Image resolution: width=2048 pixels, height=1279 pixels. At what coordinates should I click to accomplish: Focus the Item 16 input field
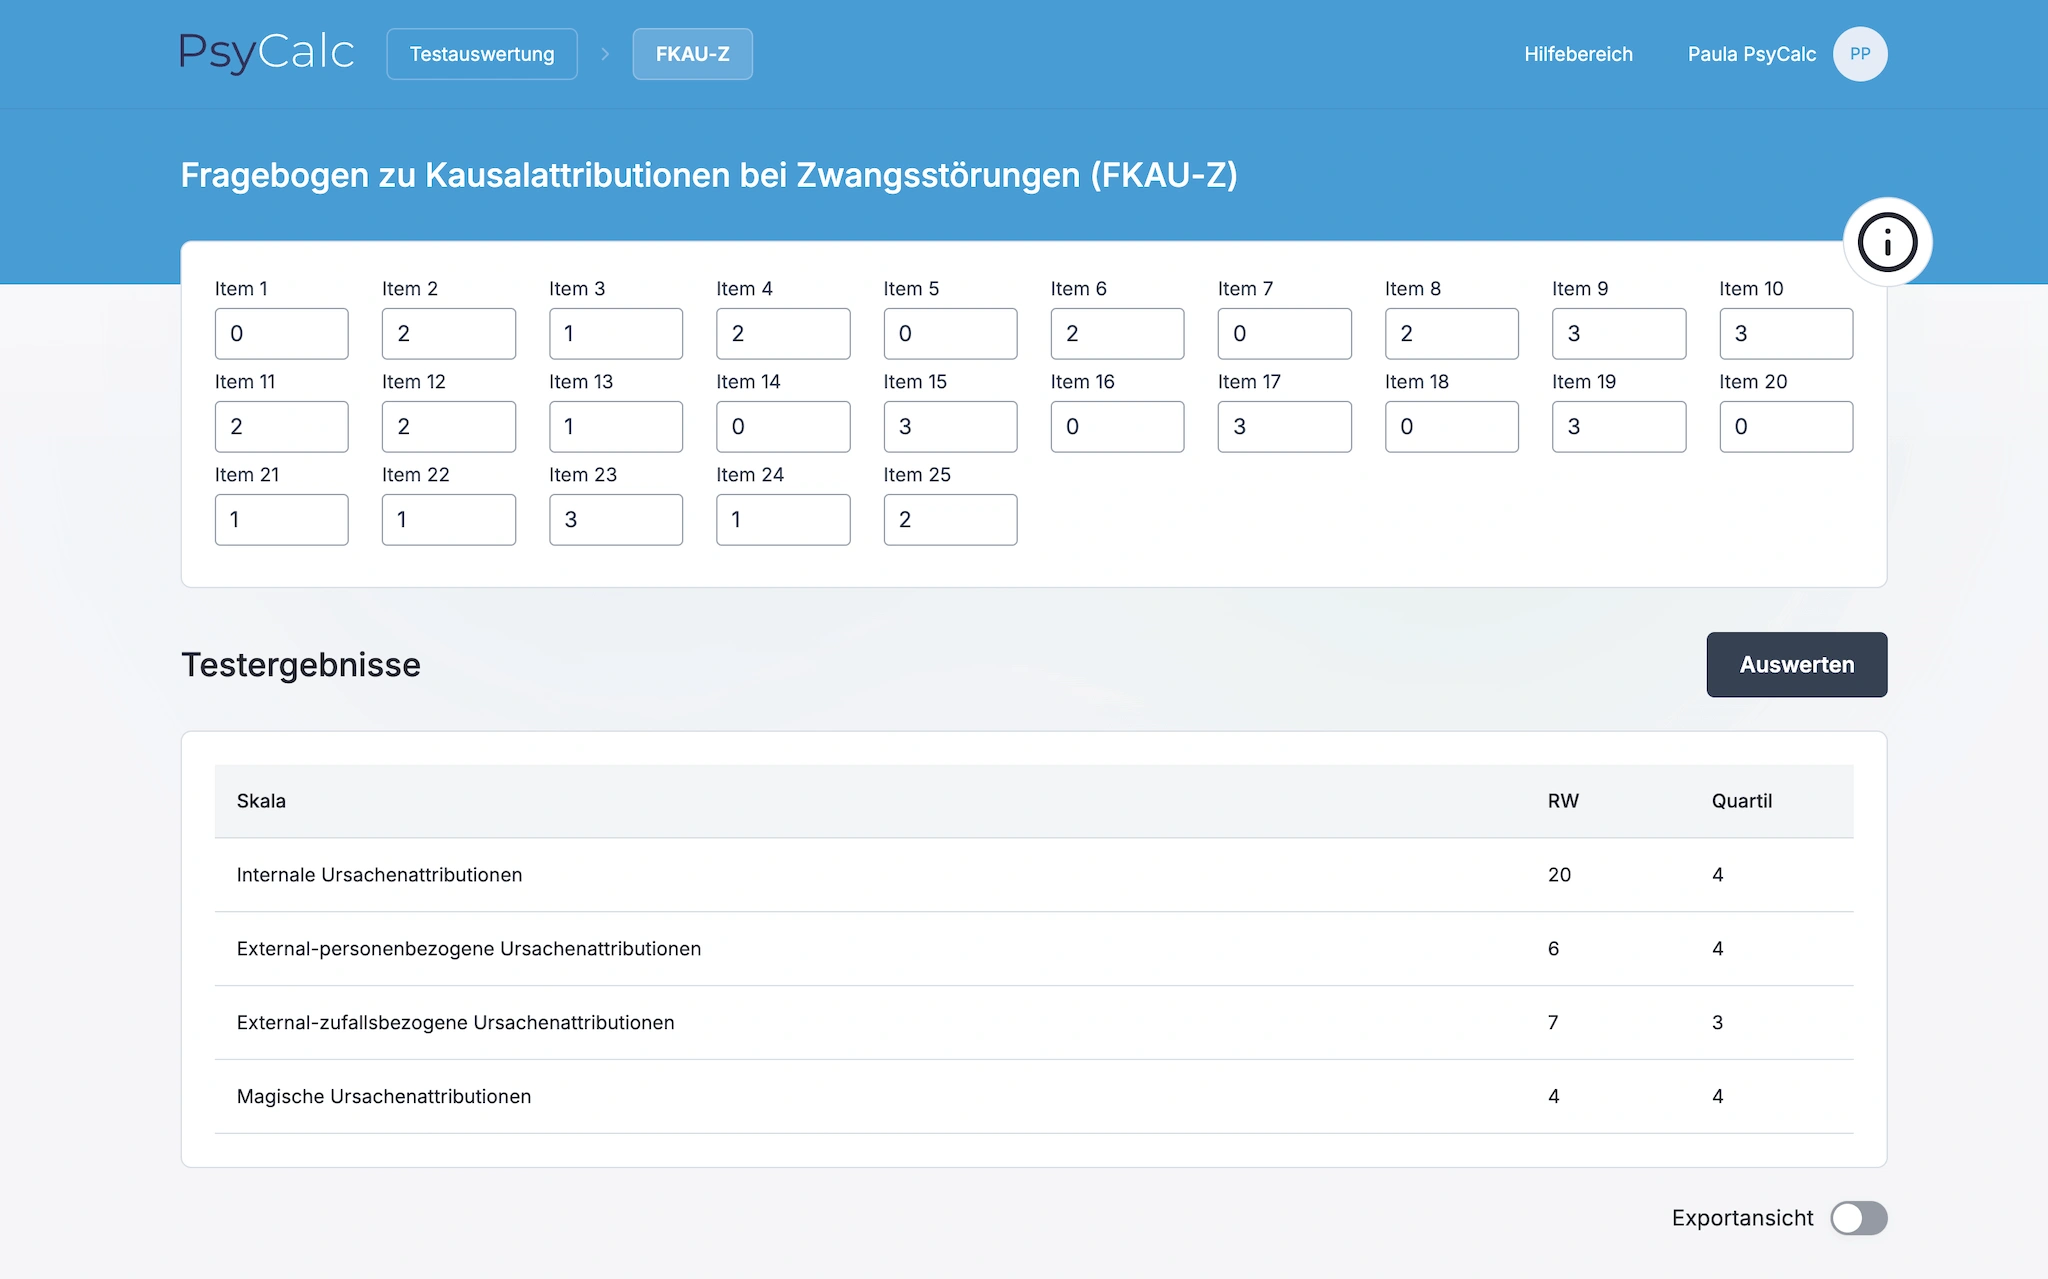point(1118,427)
